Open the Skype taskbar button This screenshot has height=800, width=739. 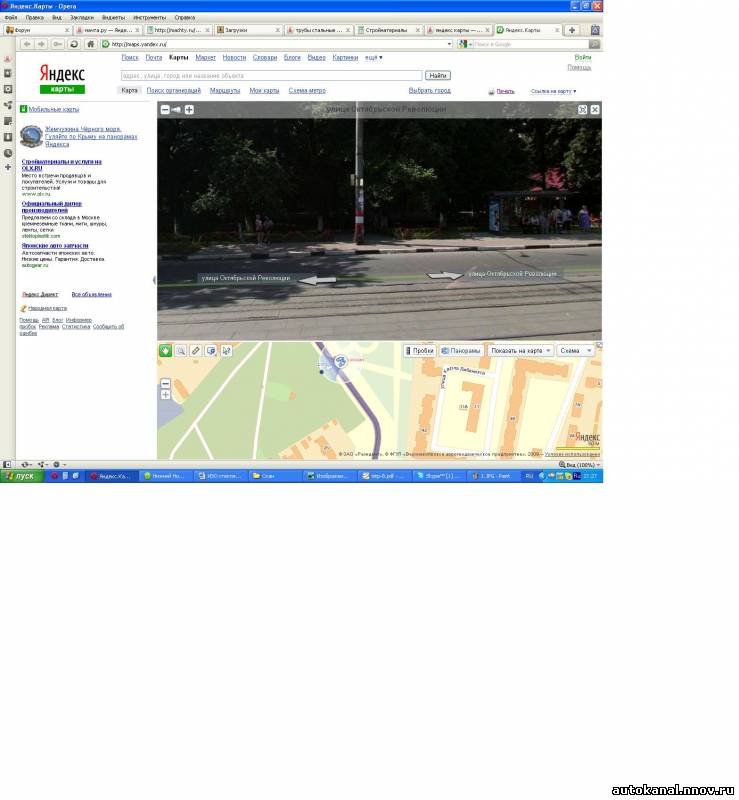[x=439, y=476]
